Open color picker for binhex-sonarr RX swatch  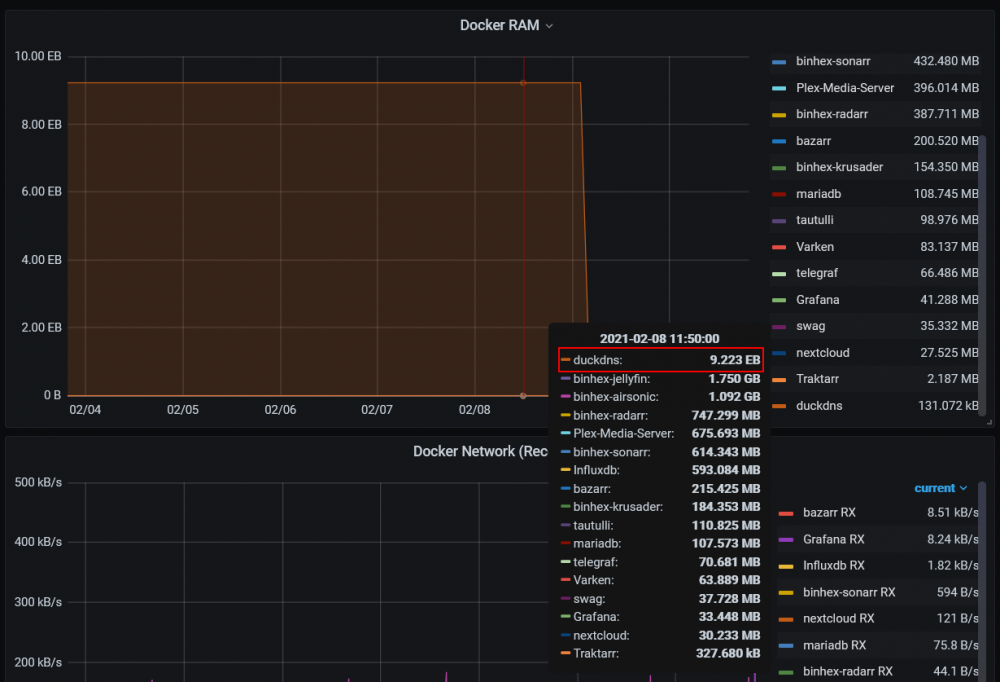pyautogui.click(x=786, y=593)
